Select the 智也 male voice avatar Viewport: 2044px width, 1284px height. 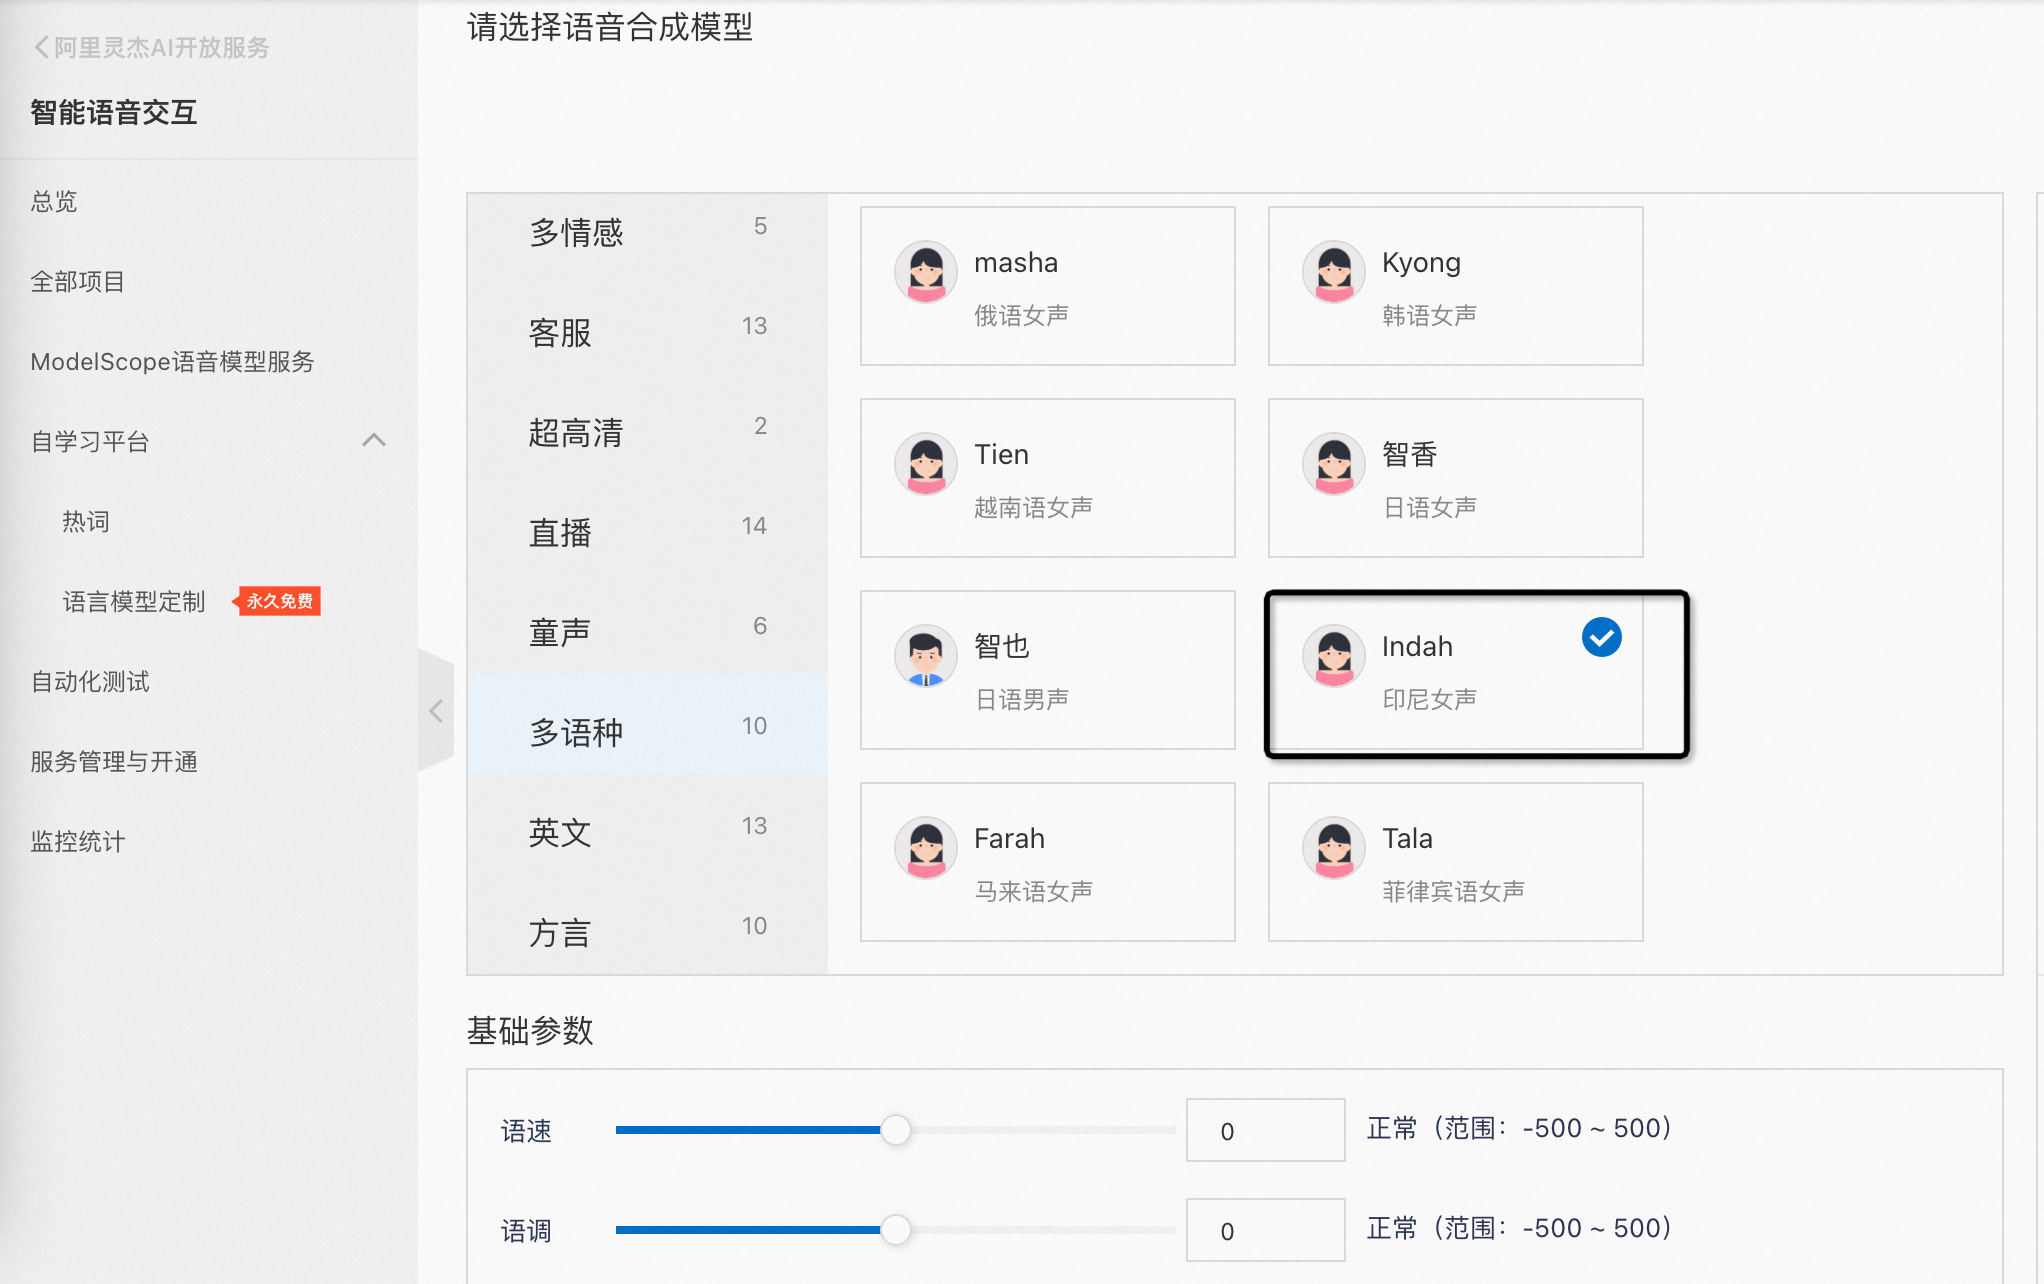(x=926, y=655)
